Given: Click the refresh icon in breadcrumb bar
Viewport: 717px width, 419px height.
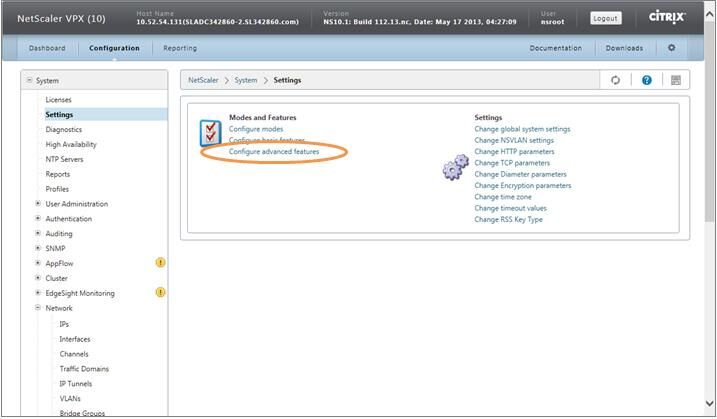Looking at the screenshot, I should click(x=615, y=80).
